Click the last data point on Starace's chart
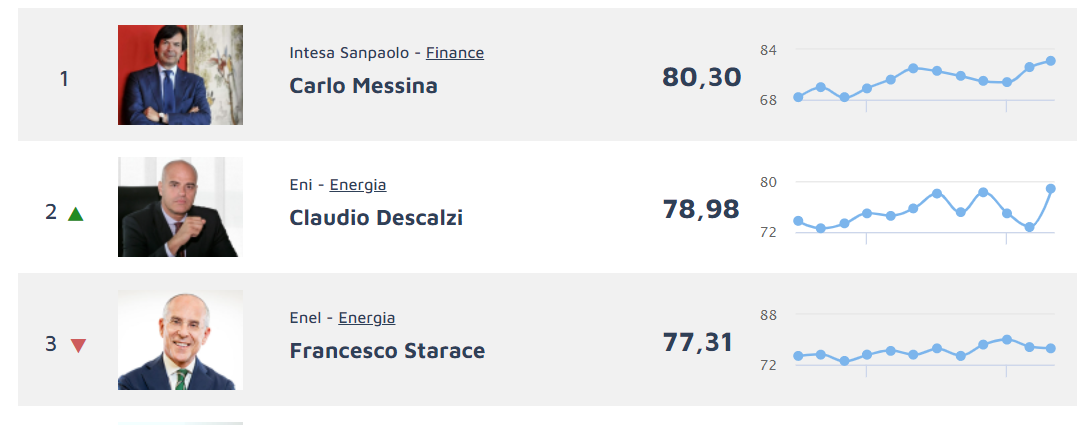This screenshot has width=1080, height=425. point(1051,348)
